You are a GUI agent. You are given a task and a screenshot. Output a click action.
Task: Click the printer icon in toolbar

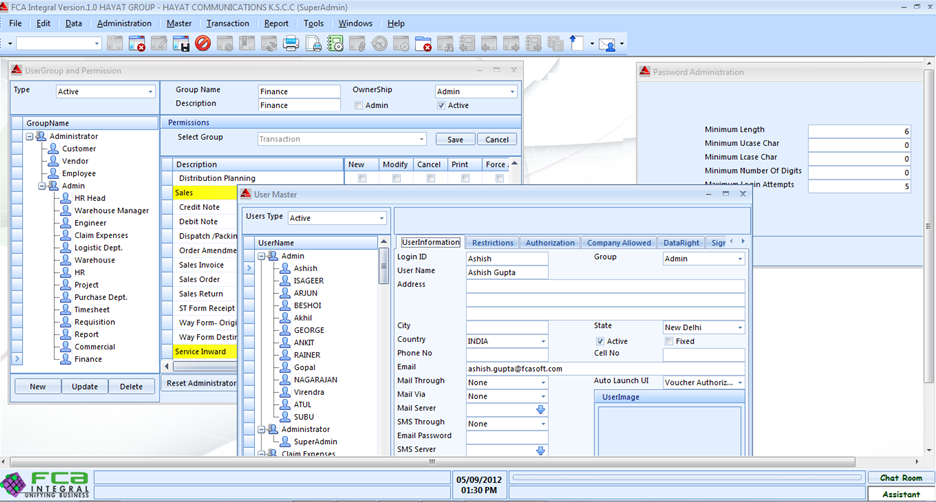click(x=291, y=44)
